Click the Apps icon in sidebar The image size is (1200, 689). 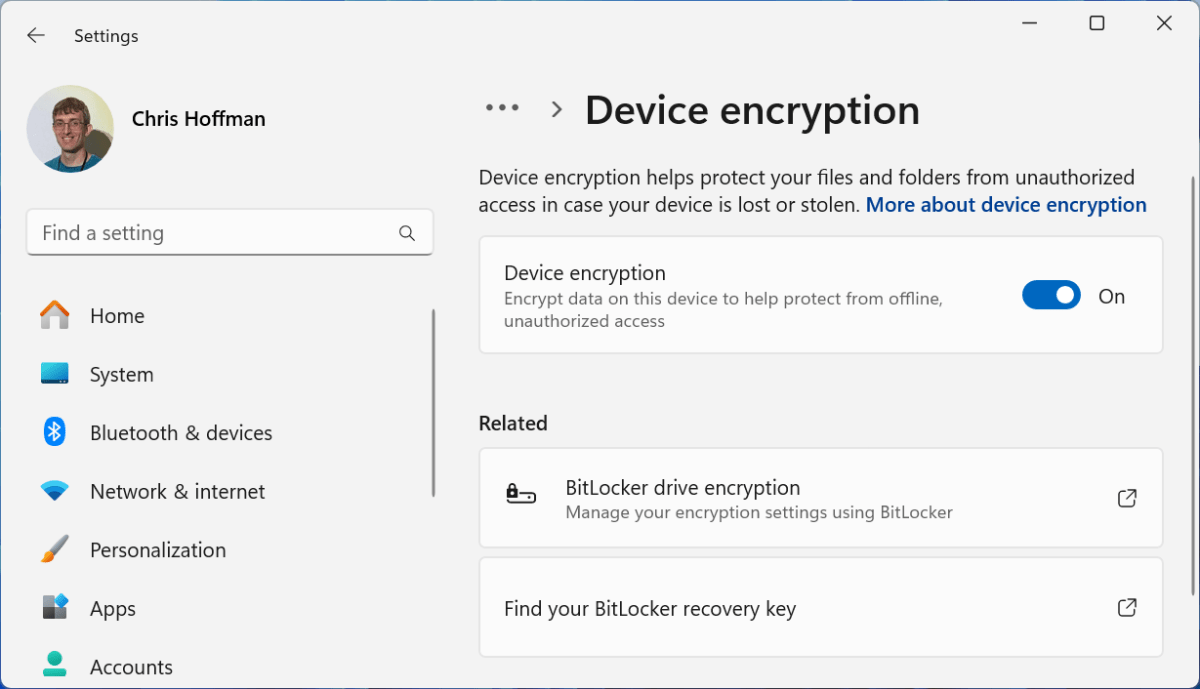pos(55,607)
